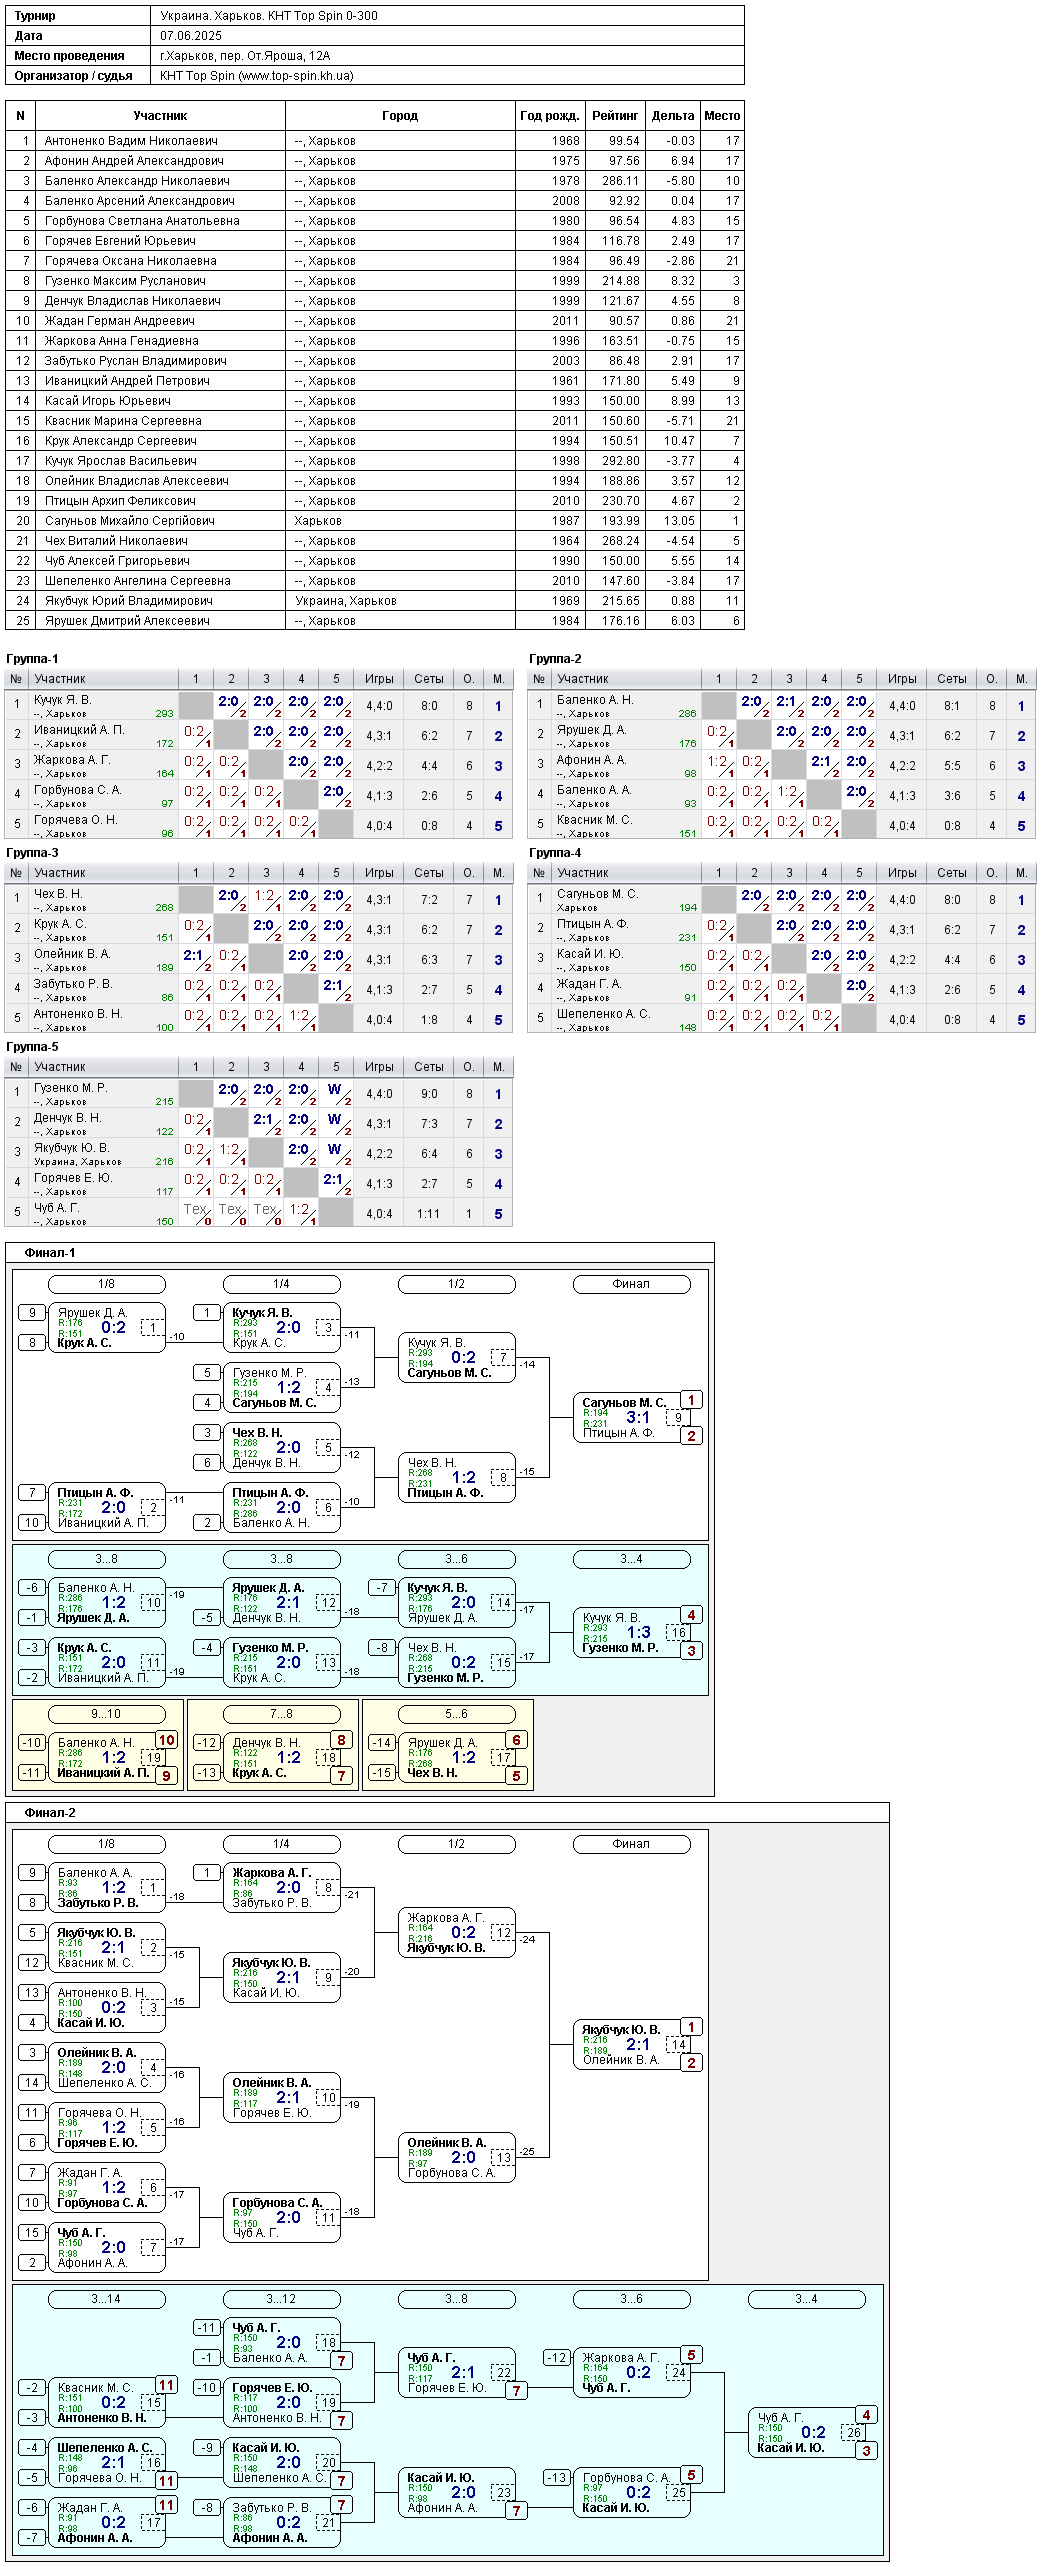Click the 'Рейтинг' column header in participants table
Screen dimensions: 1046x2567
615,116
